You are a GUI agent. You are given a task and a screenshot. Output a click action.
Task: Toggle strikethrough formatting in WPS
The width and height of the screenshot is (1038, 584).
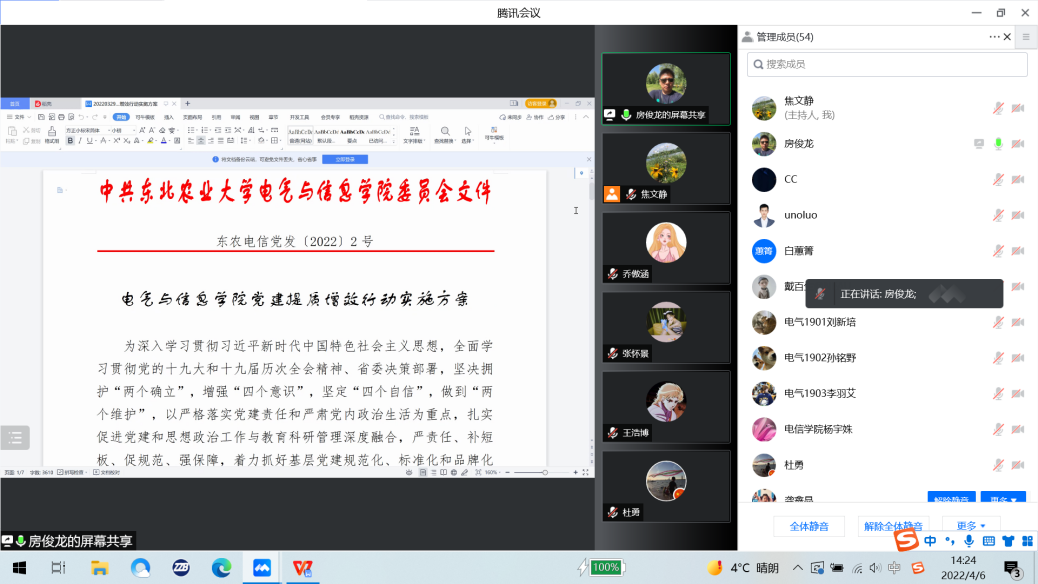pos(103,140)
